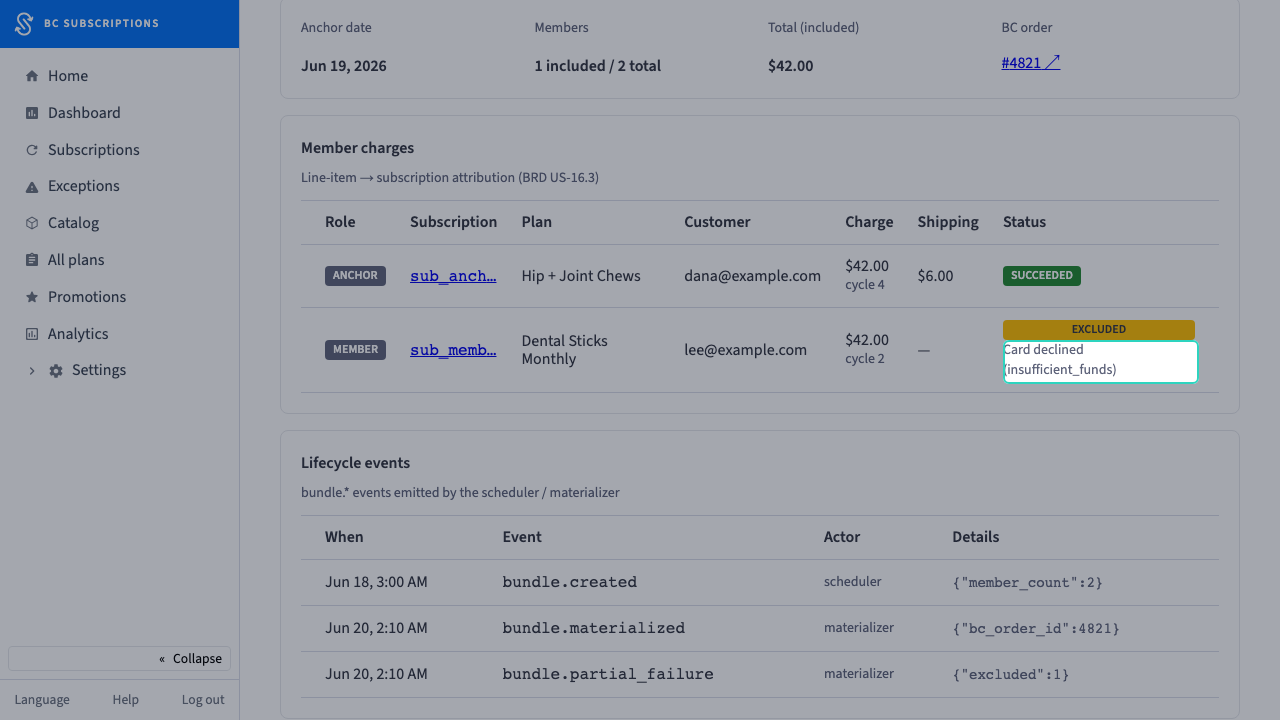Open the Language selector in footer
Viewport: 1280px width, 720px height.
coord(42,699)
